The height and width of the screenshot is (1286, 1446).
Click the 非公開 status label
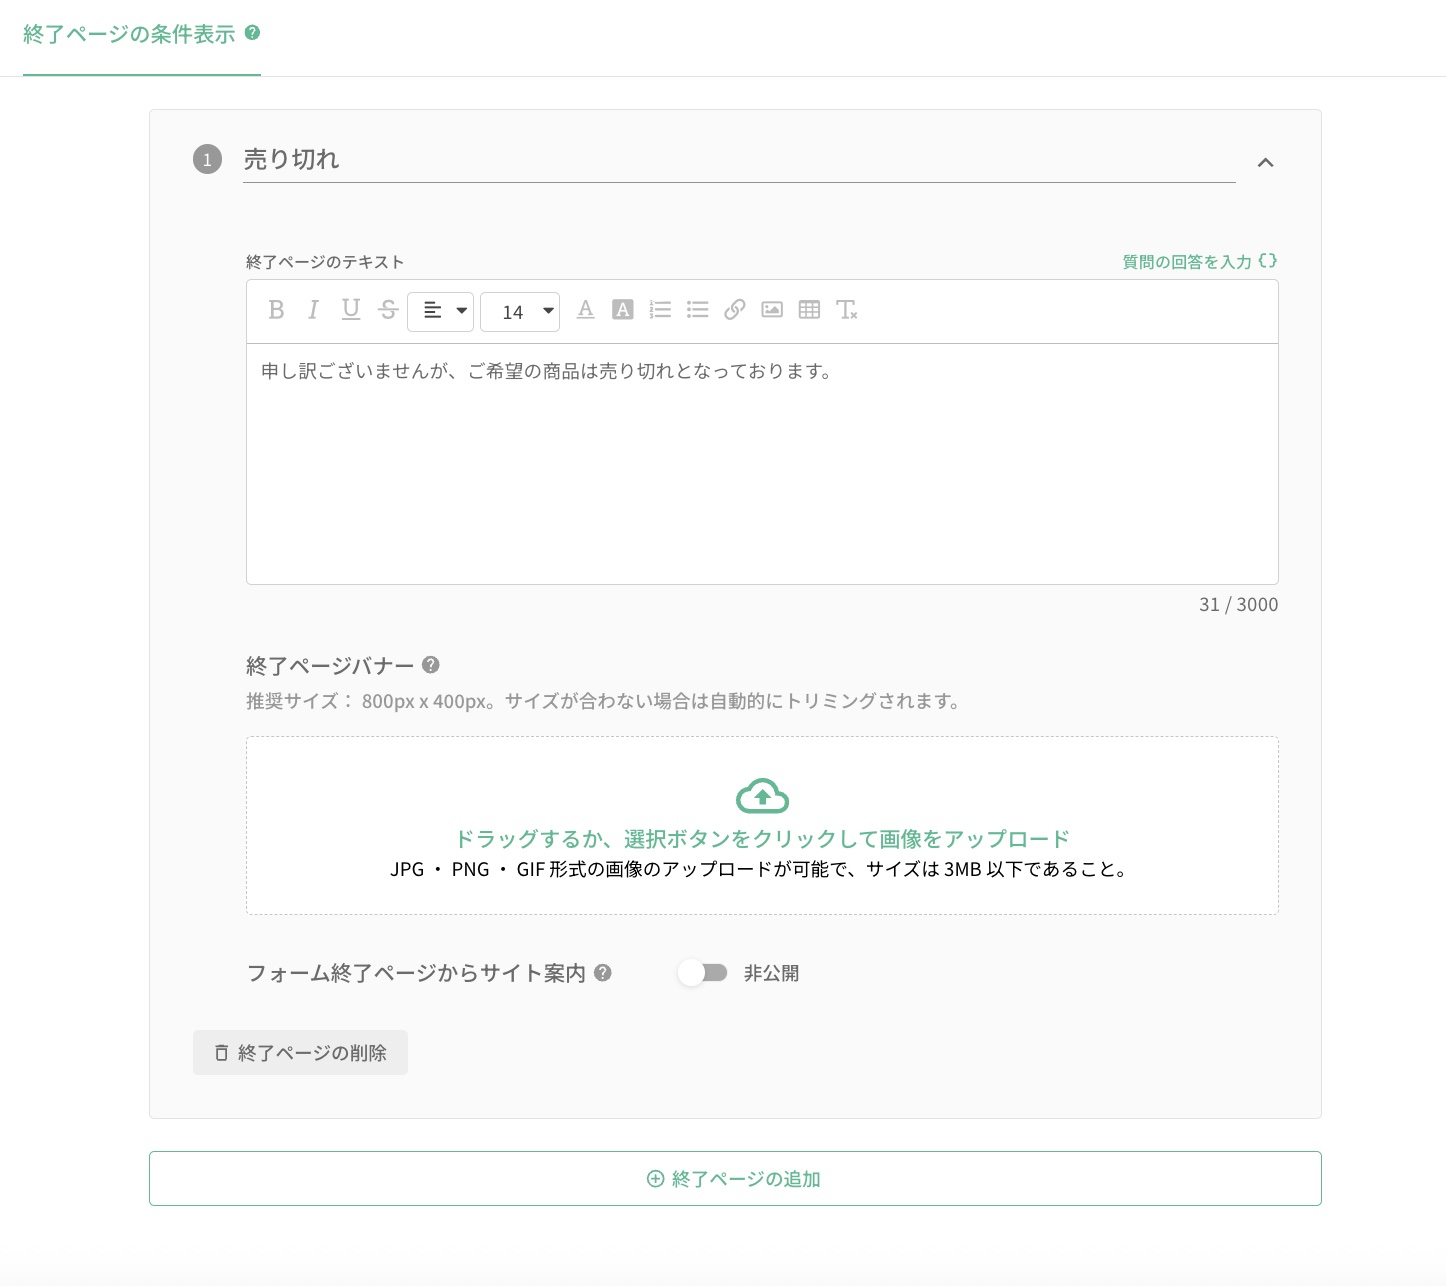click(x=771, y=973)
